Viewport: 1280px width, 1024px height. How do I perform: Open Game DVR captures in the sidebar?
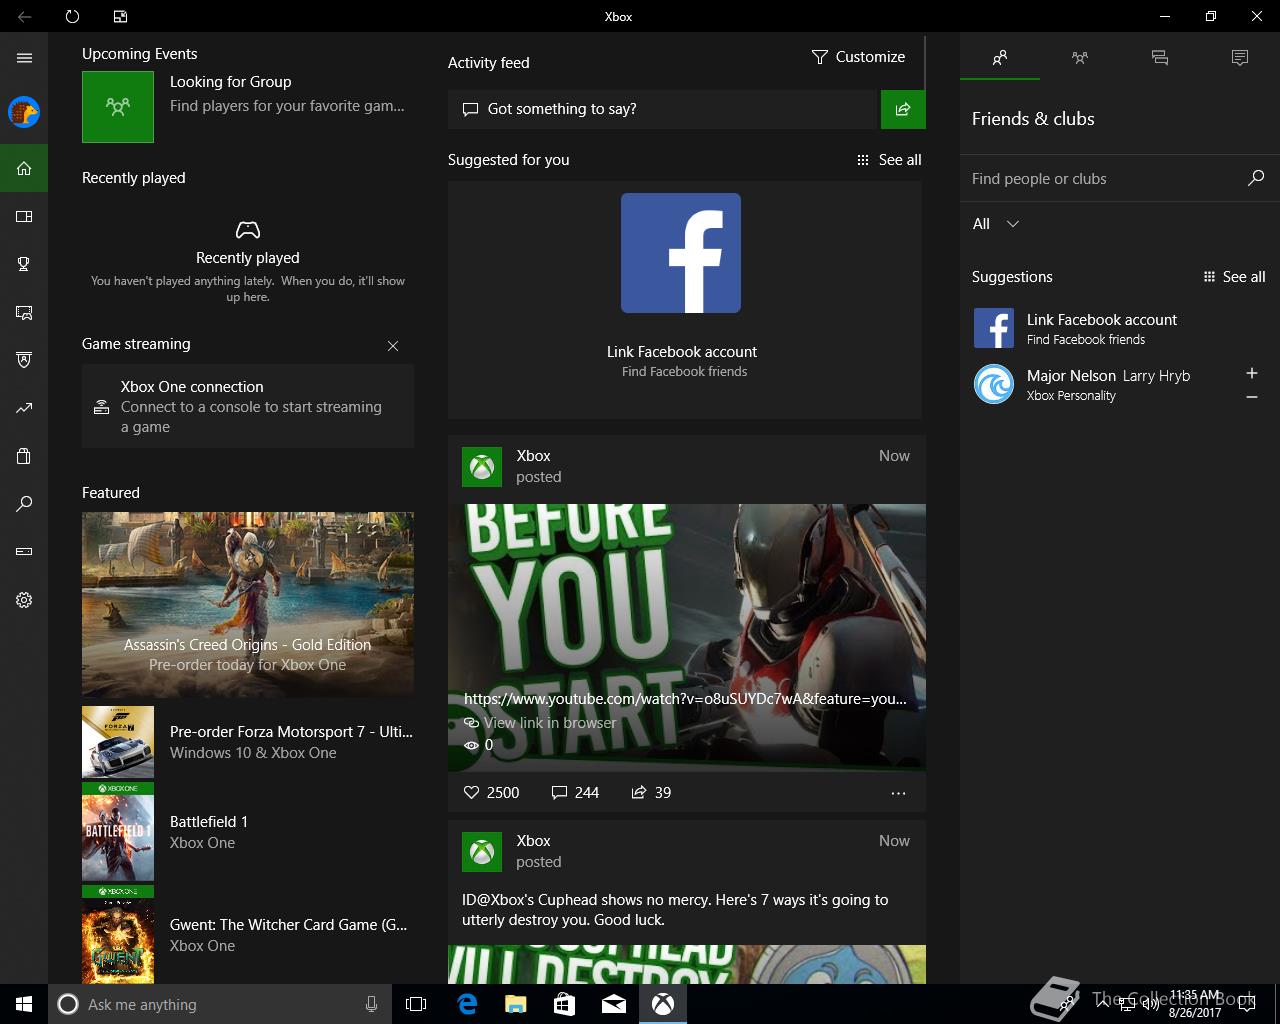[x=24, y=312]
